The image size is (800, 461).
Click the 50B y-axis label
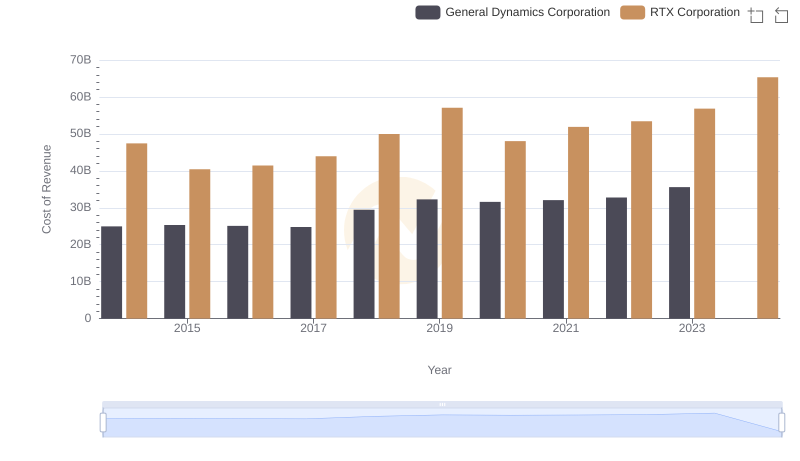click(81, 134)
